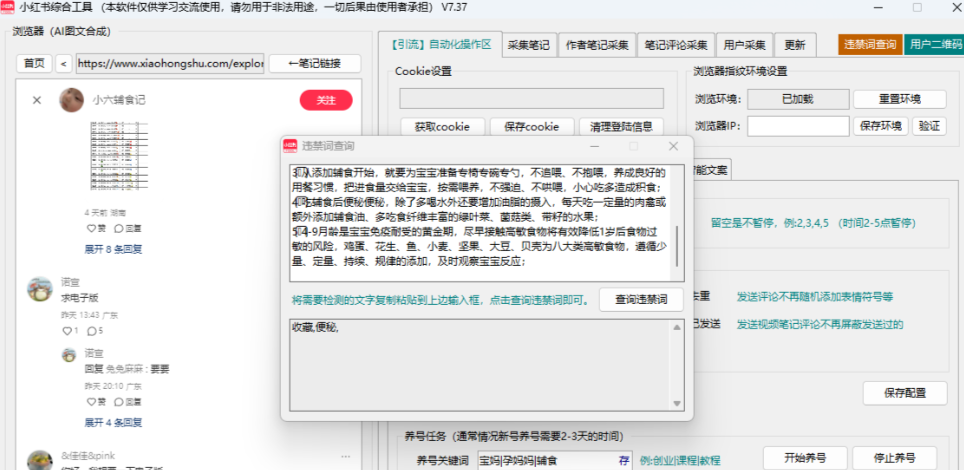Screen dimensions: 964x470
Task: Switch to the 采集笔记 tab
Action: point(528,45)
